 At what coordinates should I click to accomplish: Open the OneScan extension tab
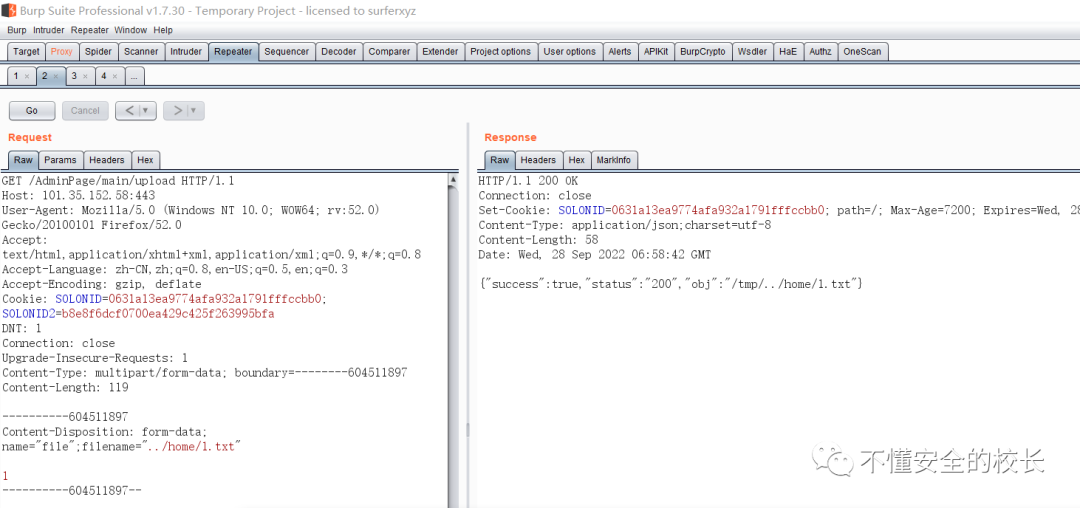[862, 52]
